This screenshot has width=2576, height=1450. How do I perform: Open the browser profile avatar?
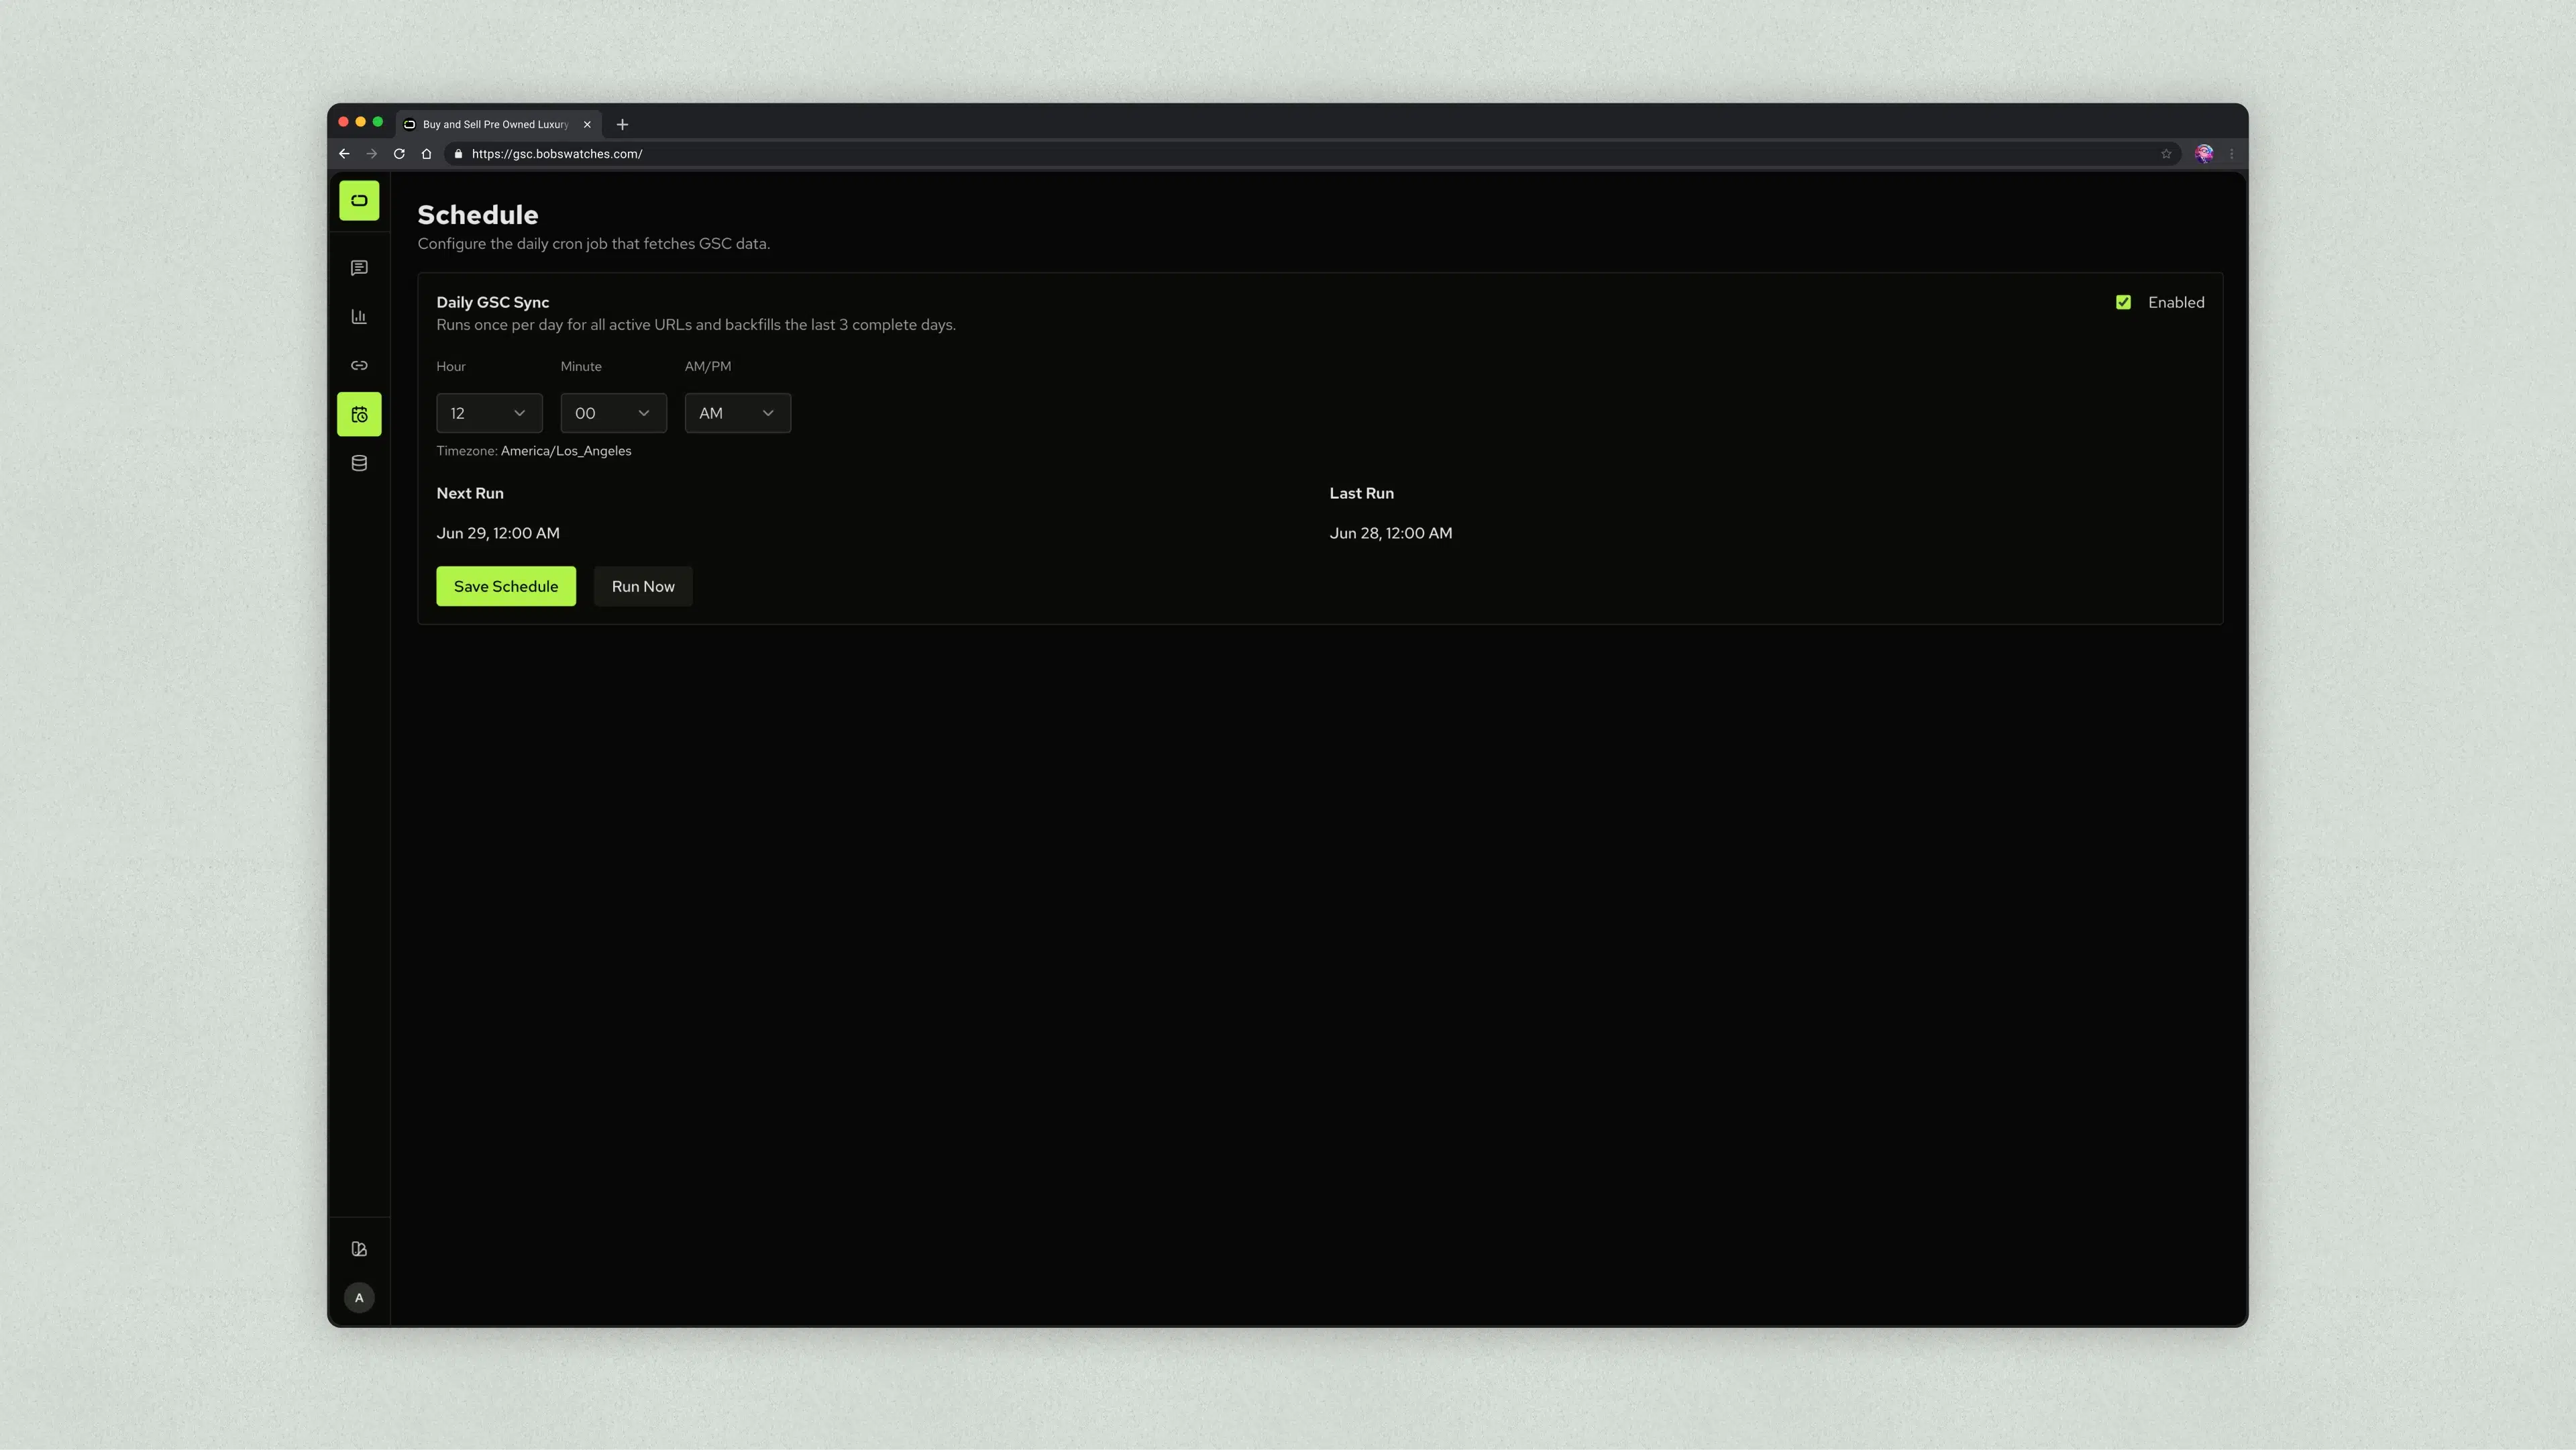(2204, 154)
